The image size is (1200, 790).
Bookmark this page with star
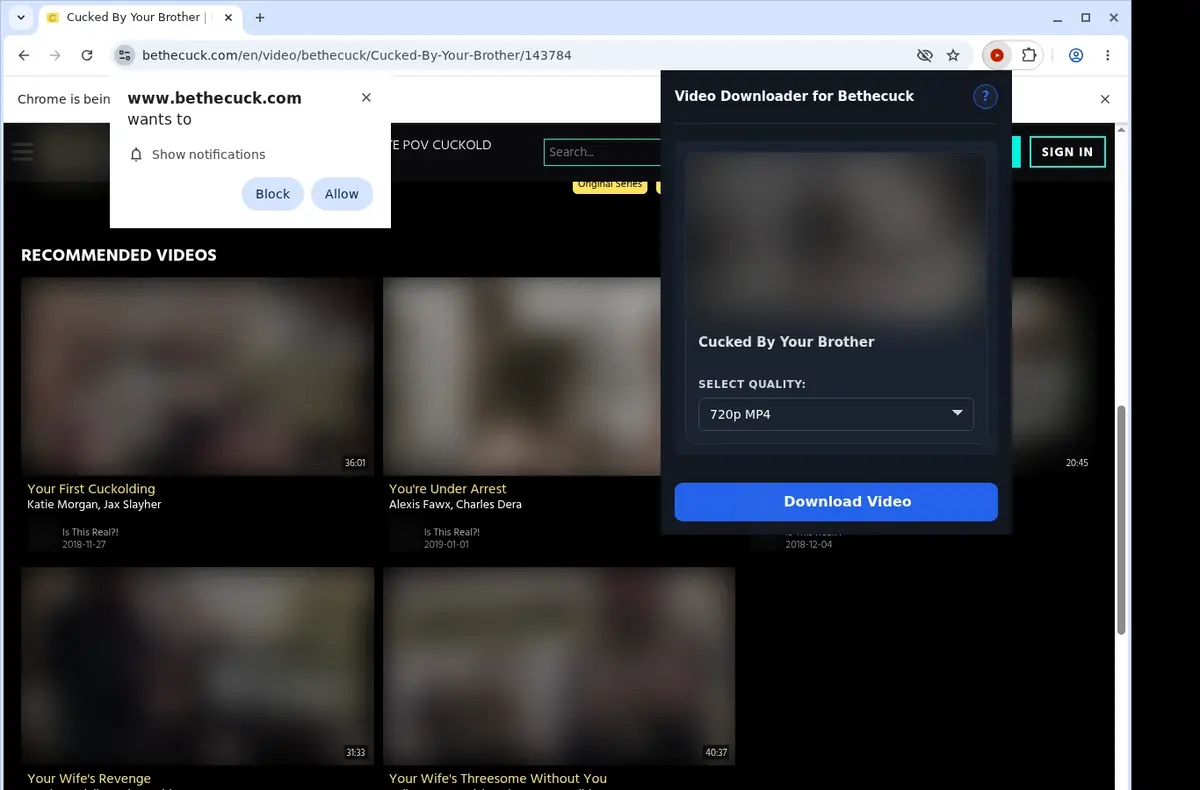coord(953,55)
